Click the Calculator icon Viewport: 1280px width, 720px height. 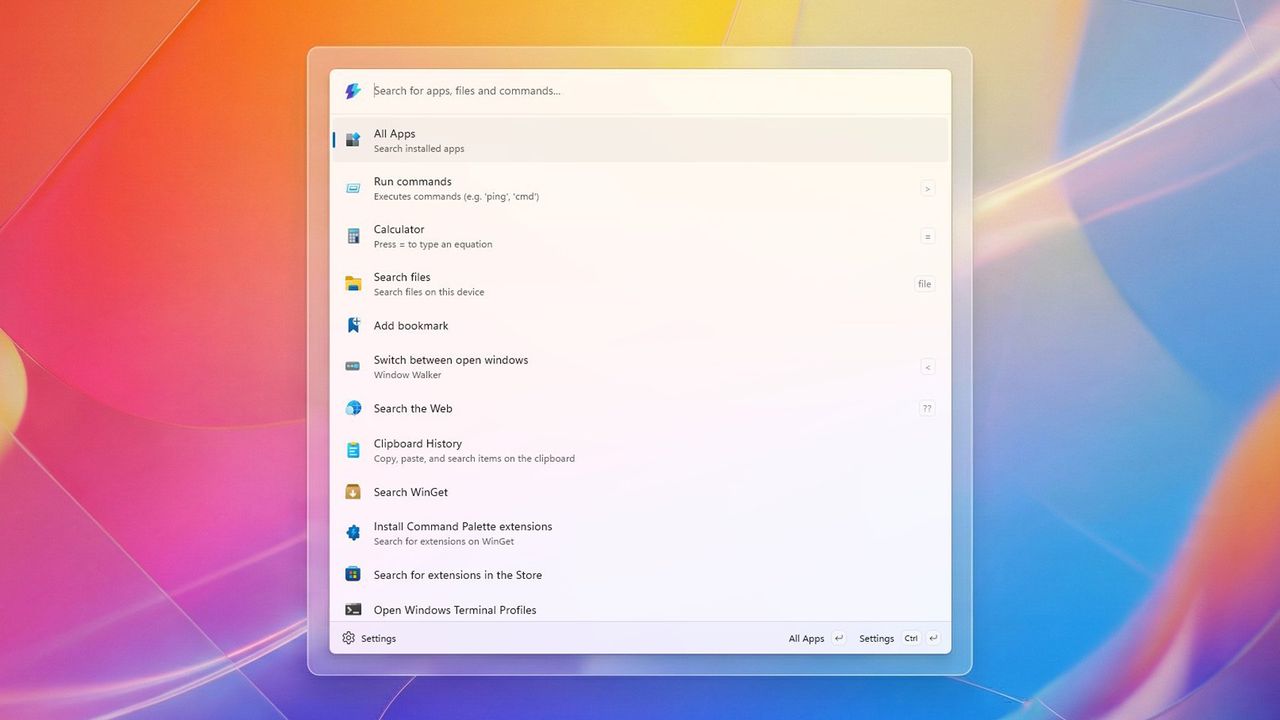tap(352, 235)
